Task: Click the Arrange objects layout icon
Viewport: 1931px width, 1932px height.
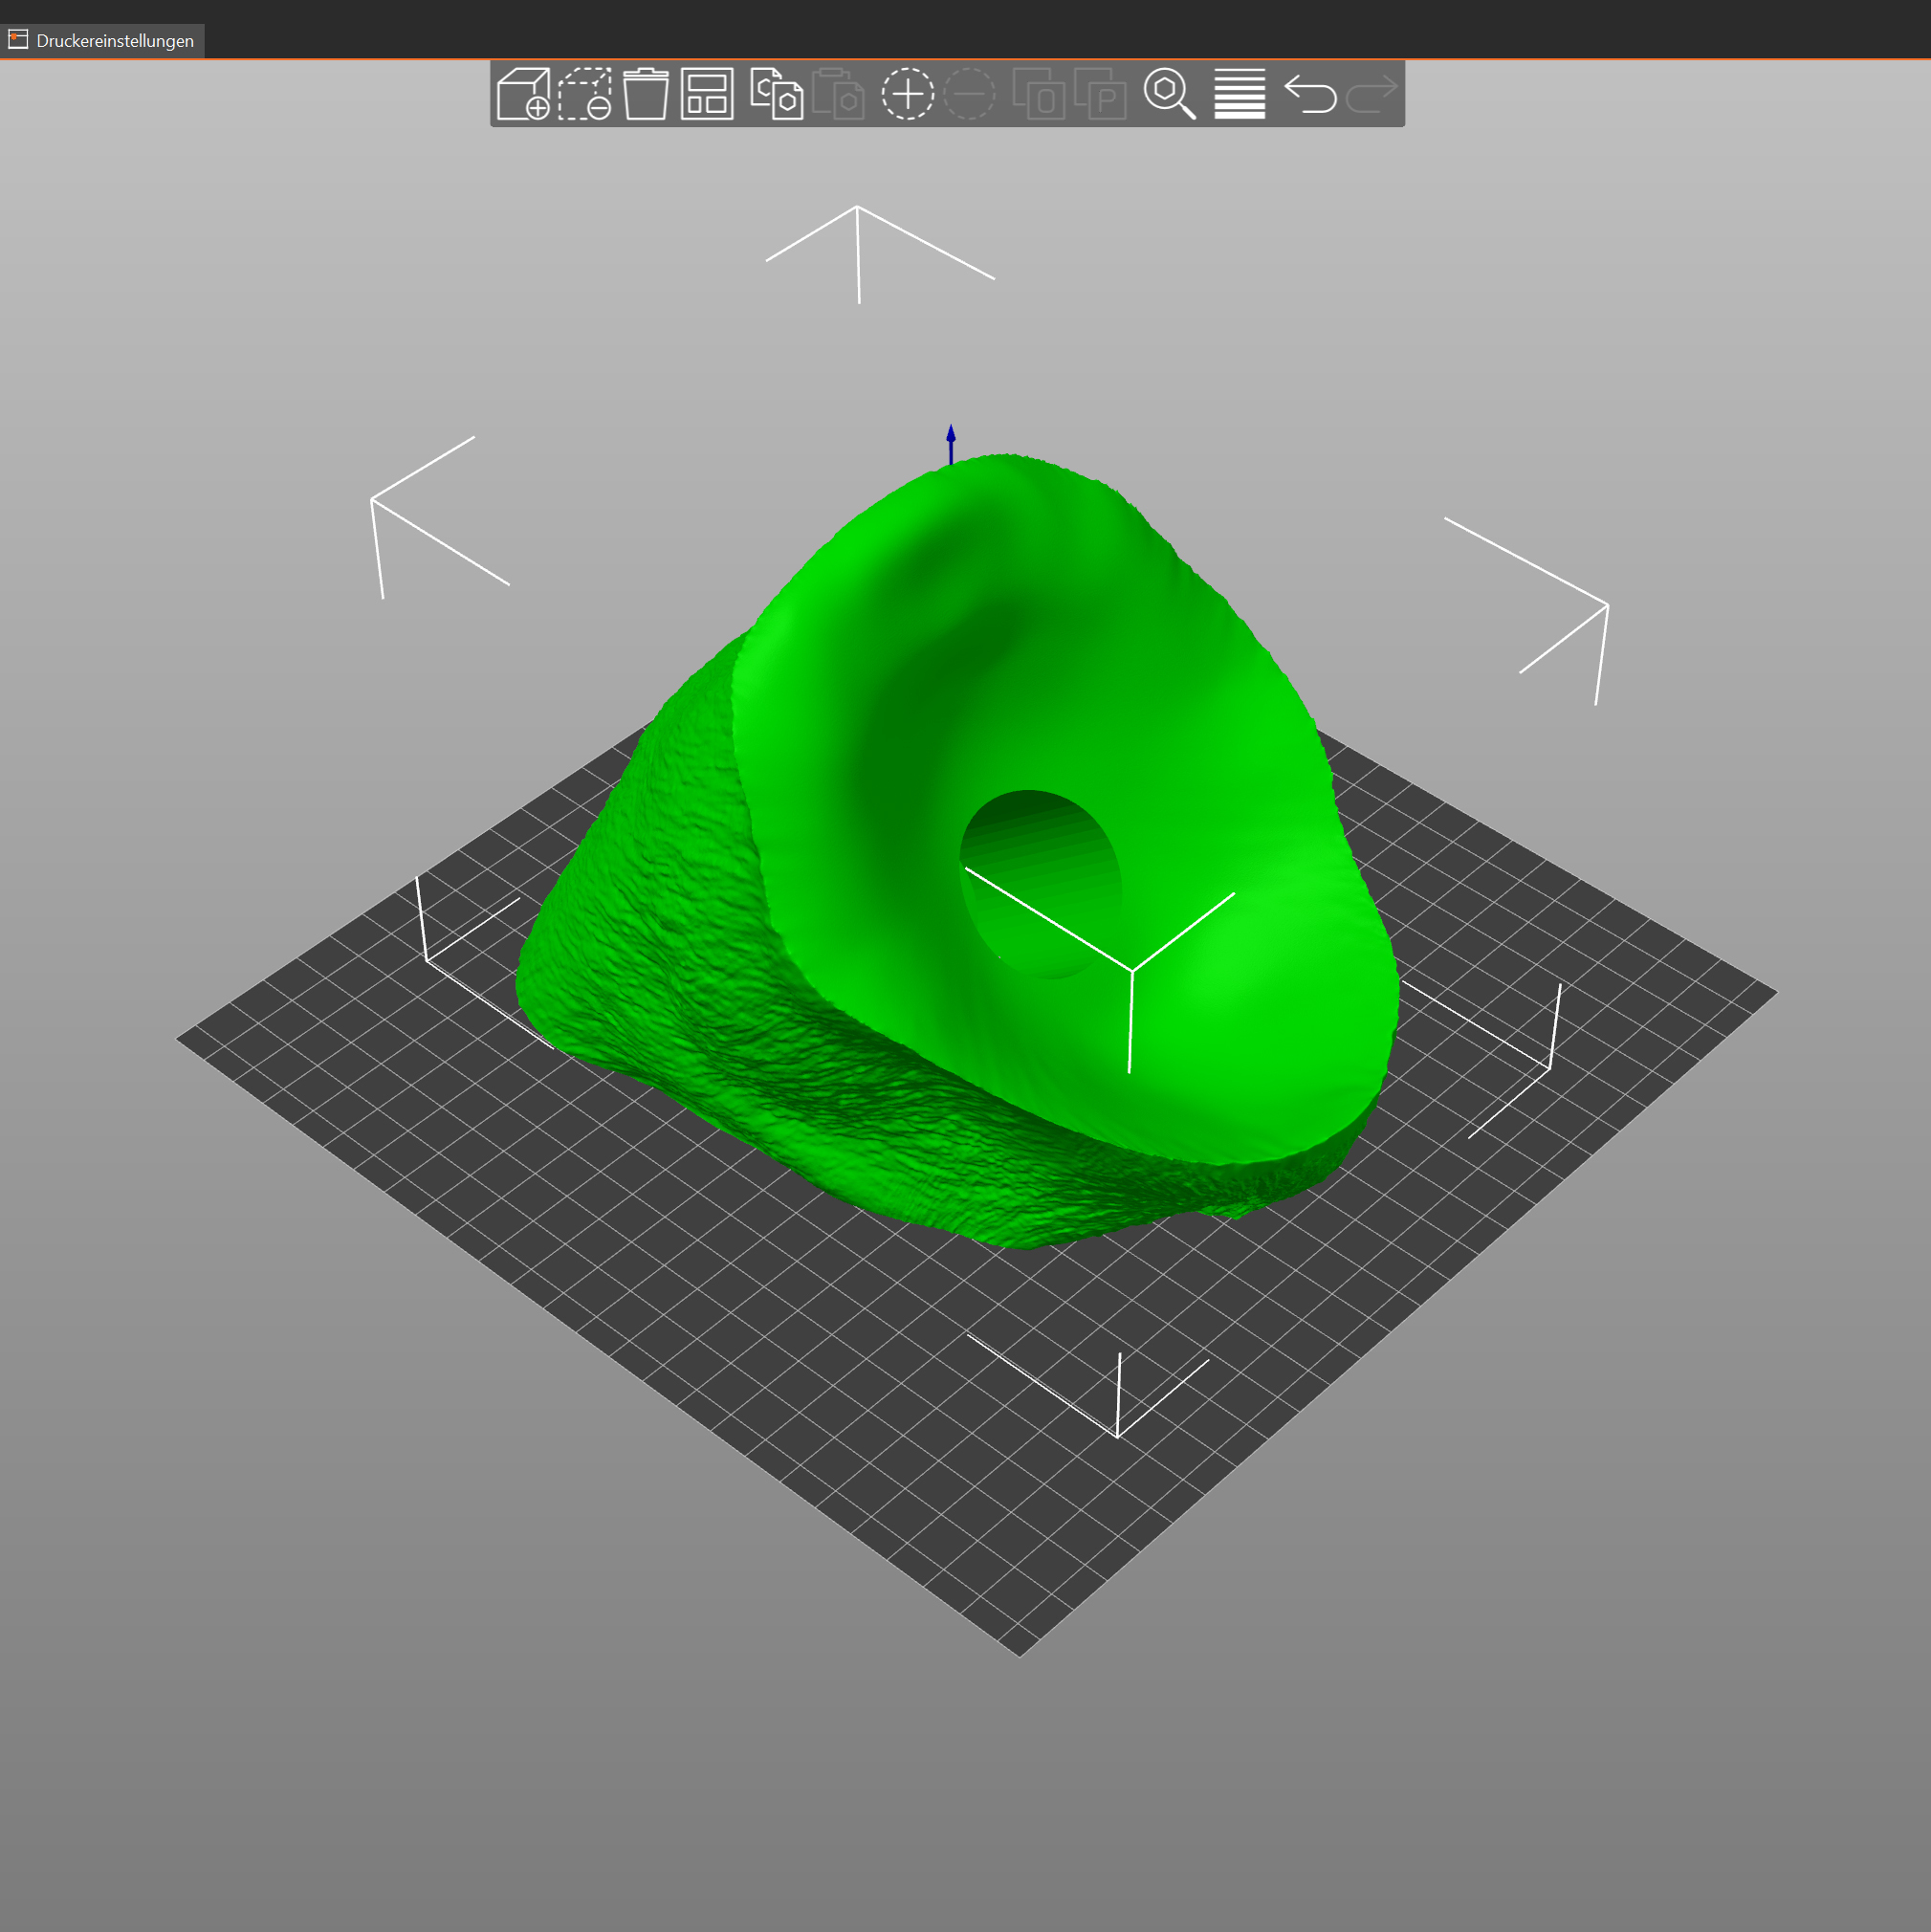Action: coord(707,94)
